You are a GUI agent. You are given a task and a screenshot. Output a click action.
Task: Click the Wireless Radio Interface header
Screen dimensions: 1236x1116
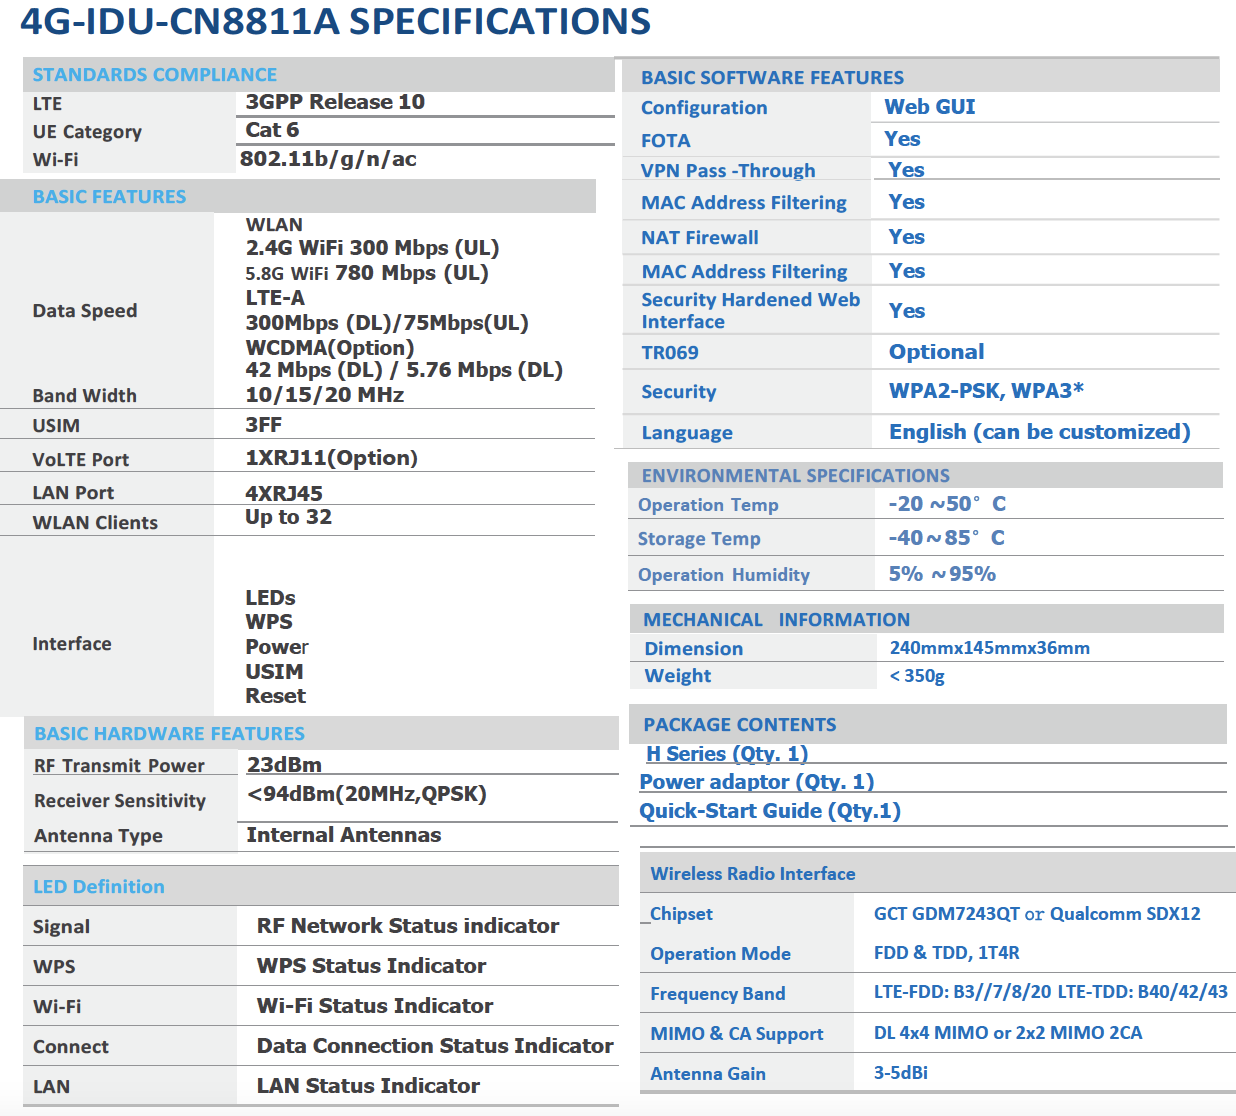tap(753, 874)
